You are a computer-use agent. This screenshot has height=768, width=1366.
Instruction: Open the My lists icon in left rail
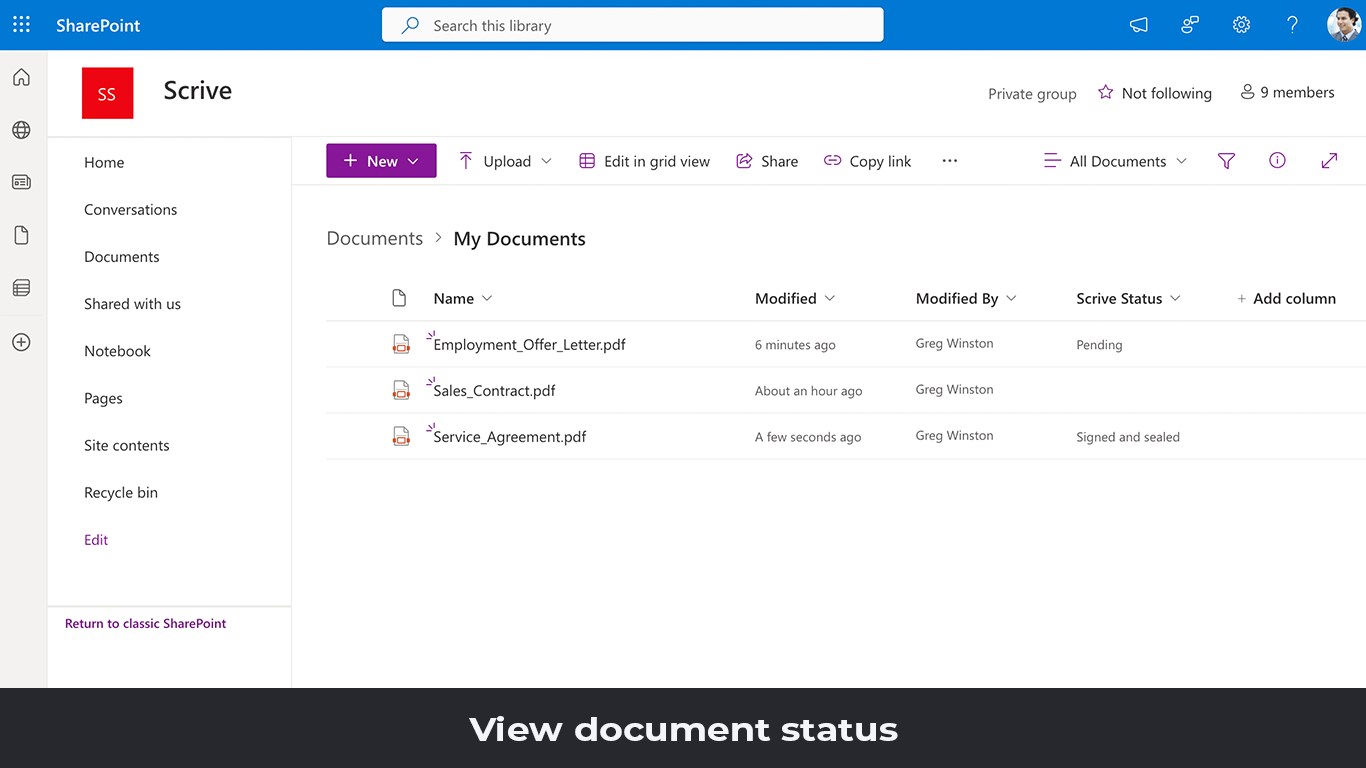coord(21,288)
